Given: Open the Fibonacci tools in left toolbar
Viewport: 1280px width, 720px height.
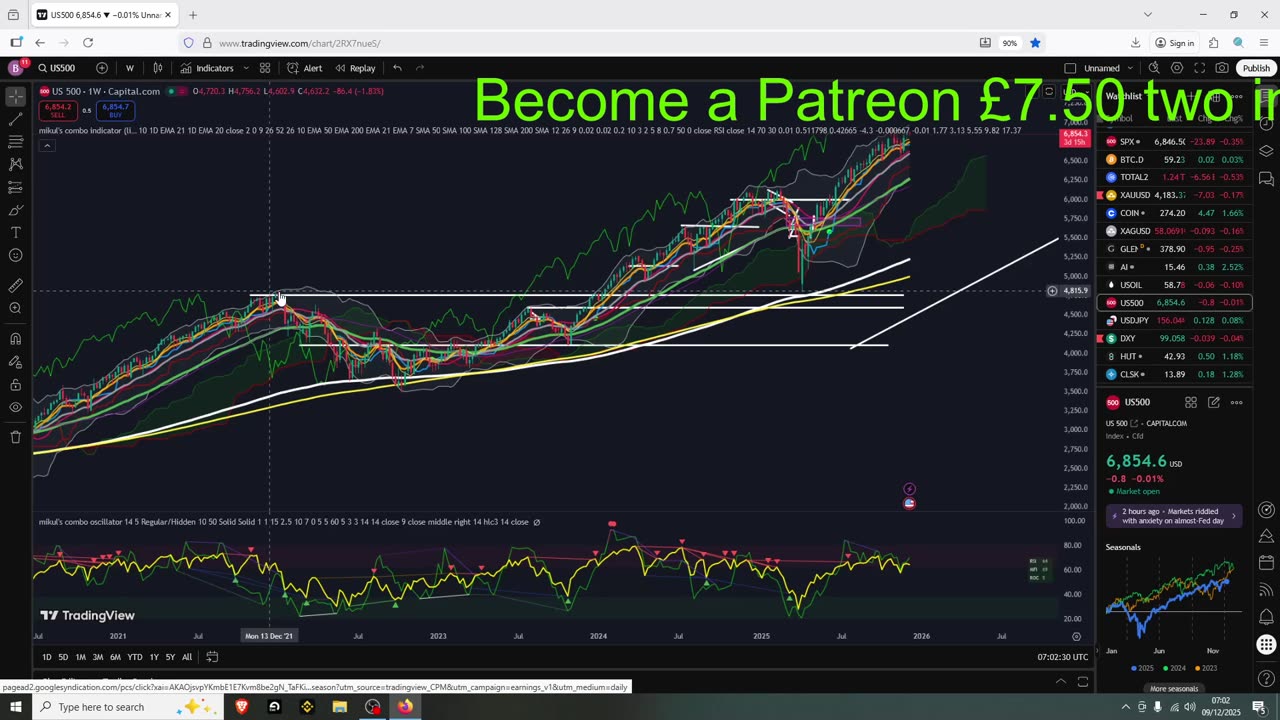Looking at the screenshot, I should tap(15, 142).
